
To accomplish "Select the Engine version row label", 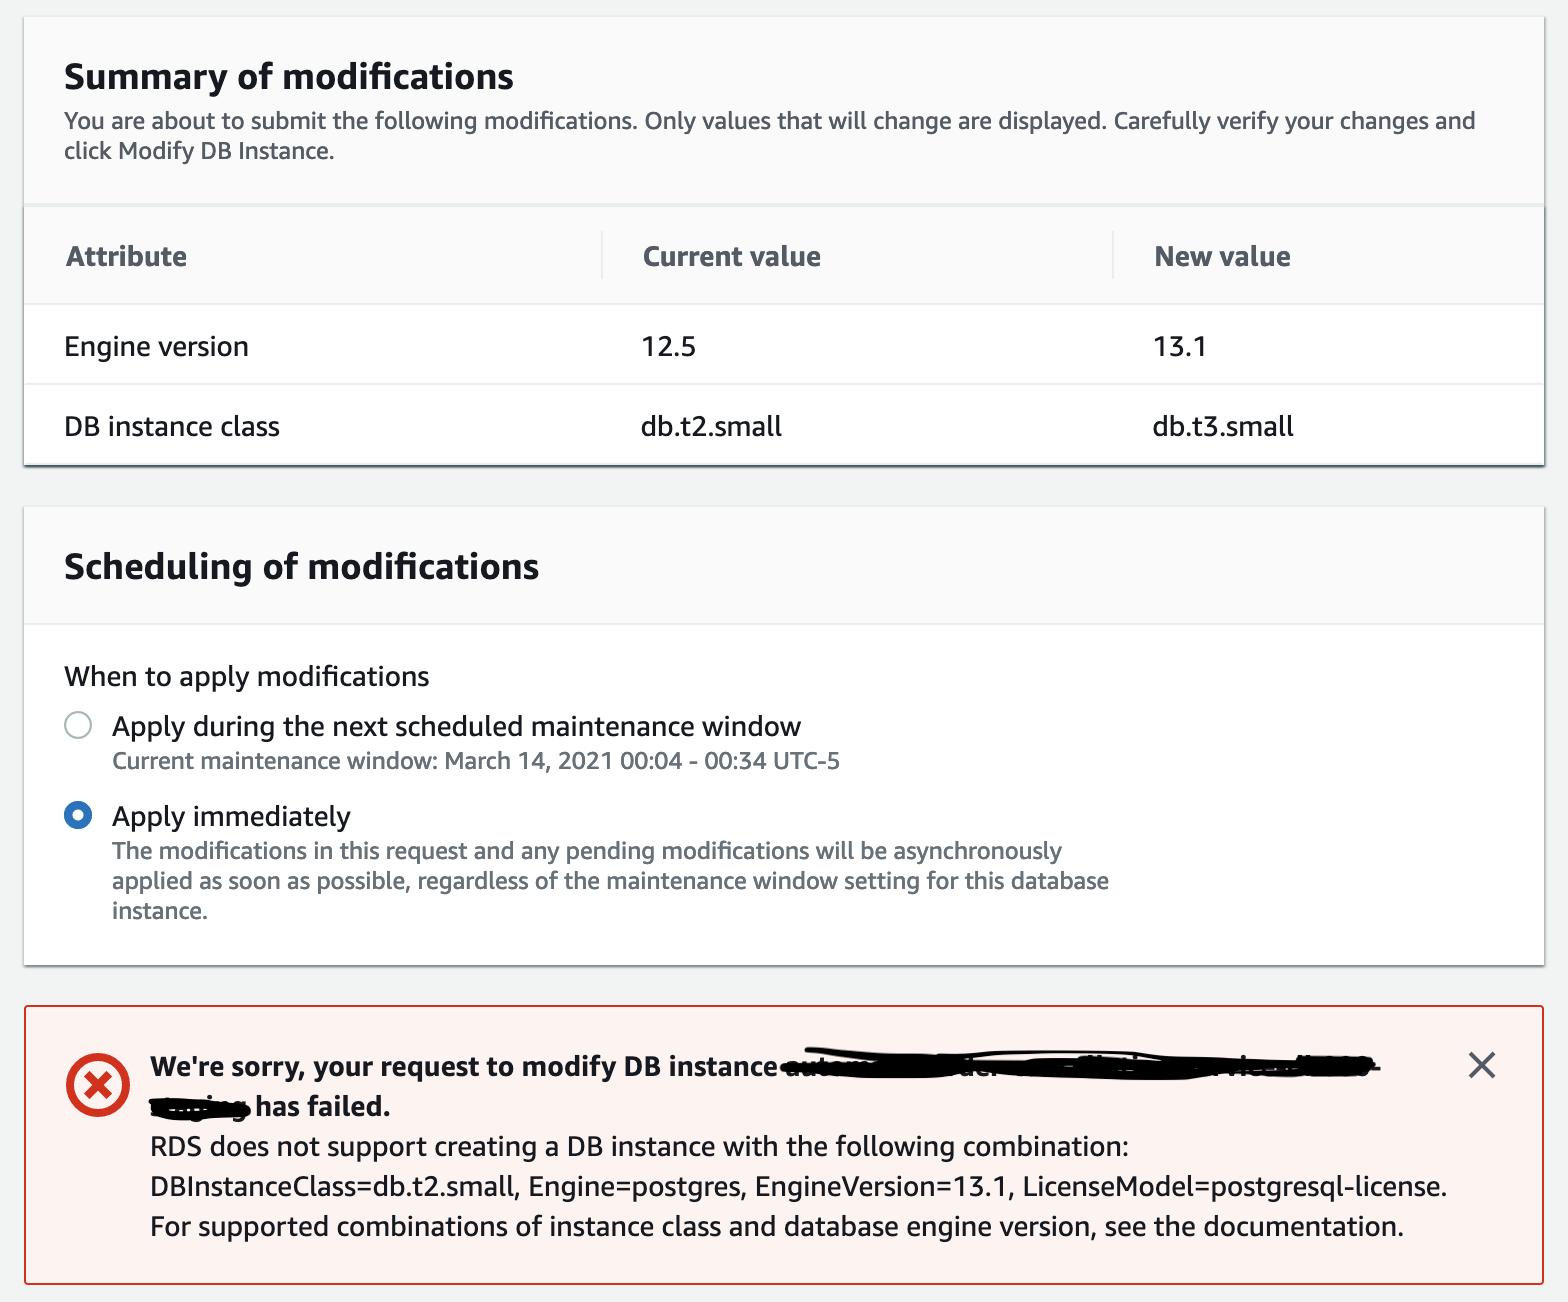I will (156, 346).
